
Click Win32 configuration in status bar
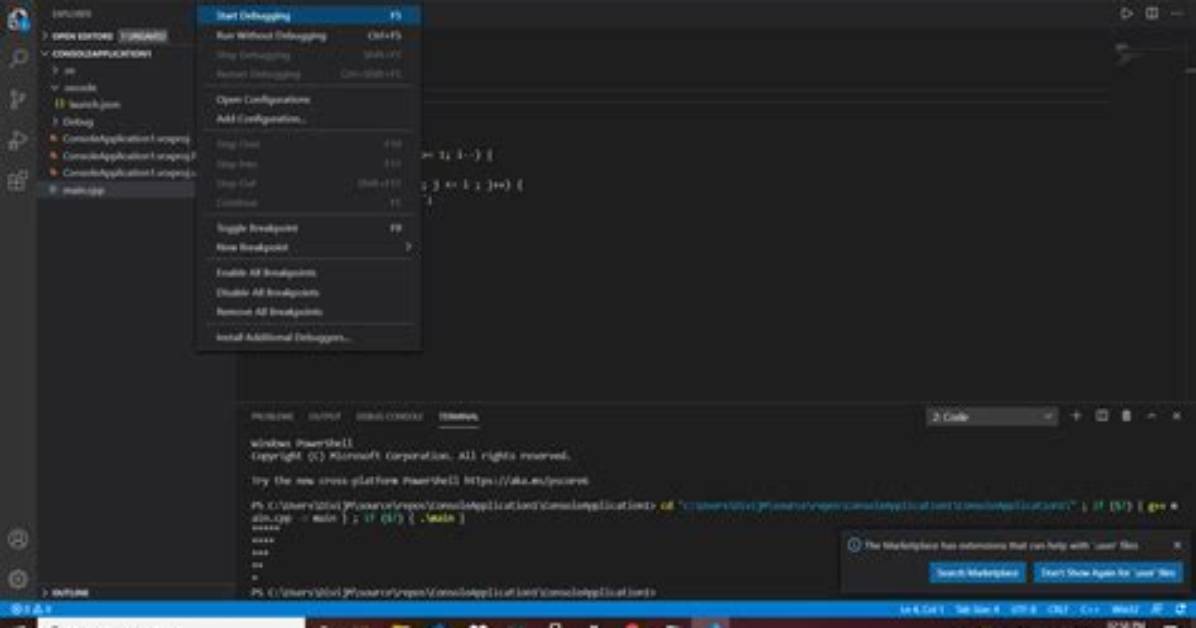click(x=1125, y=609)
